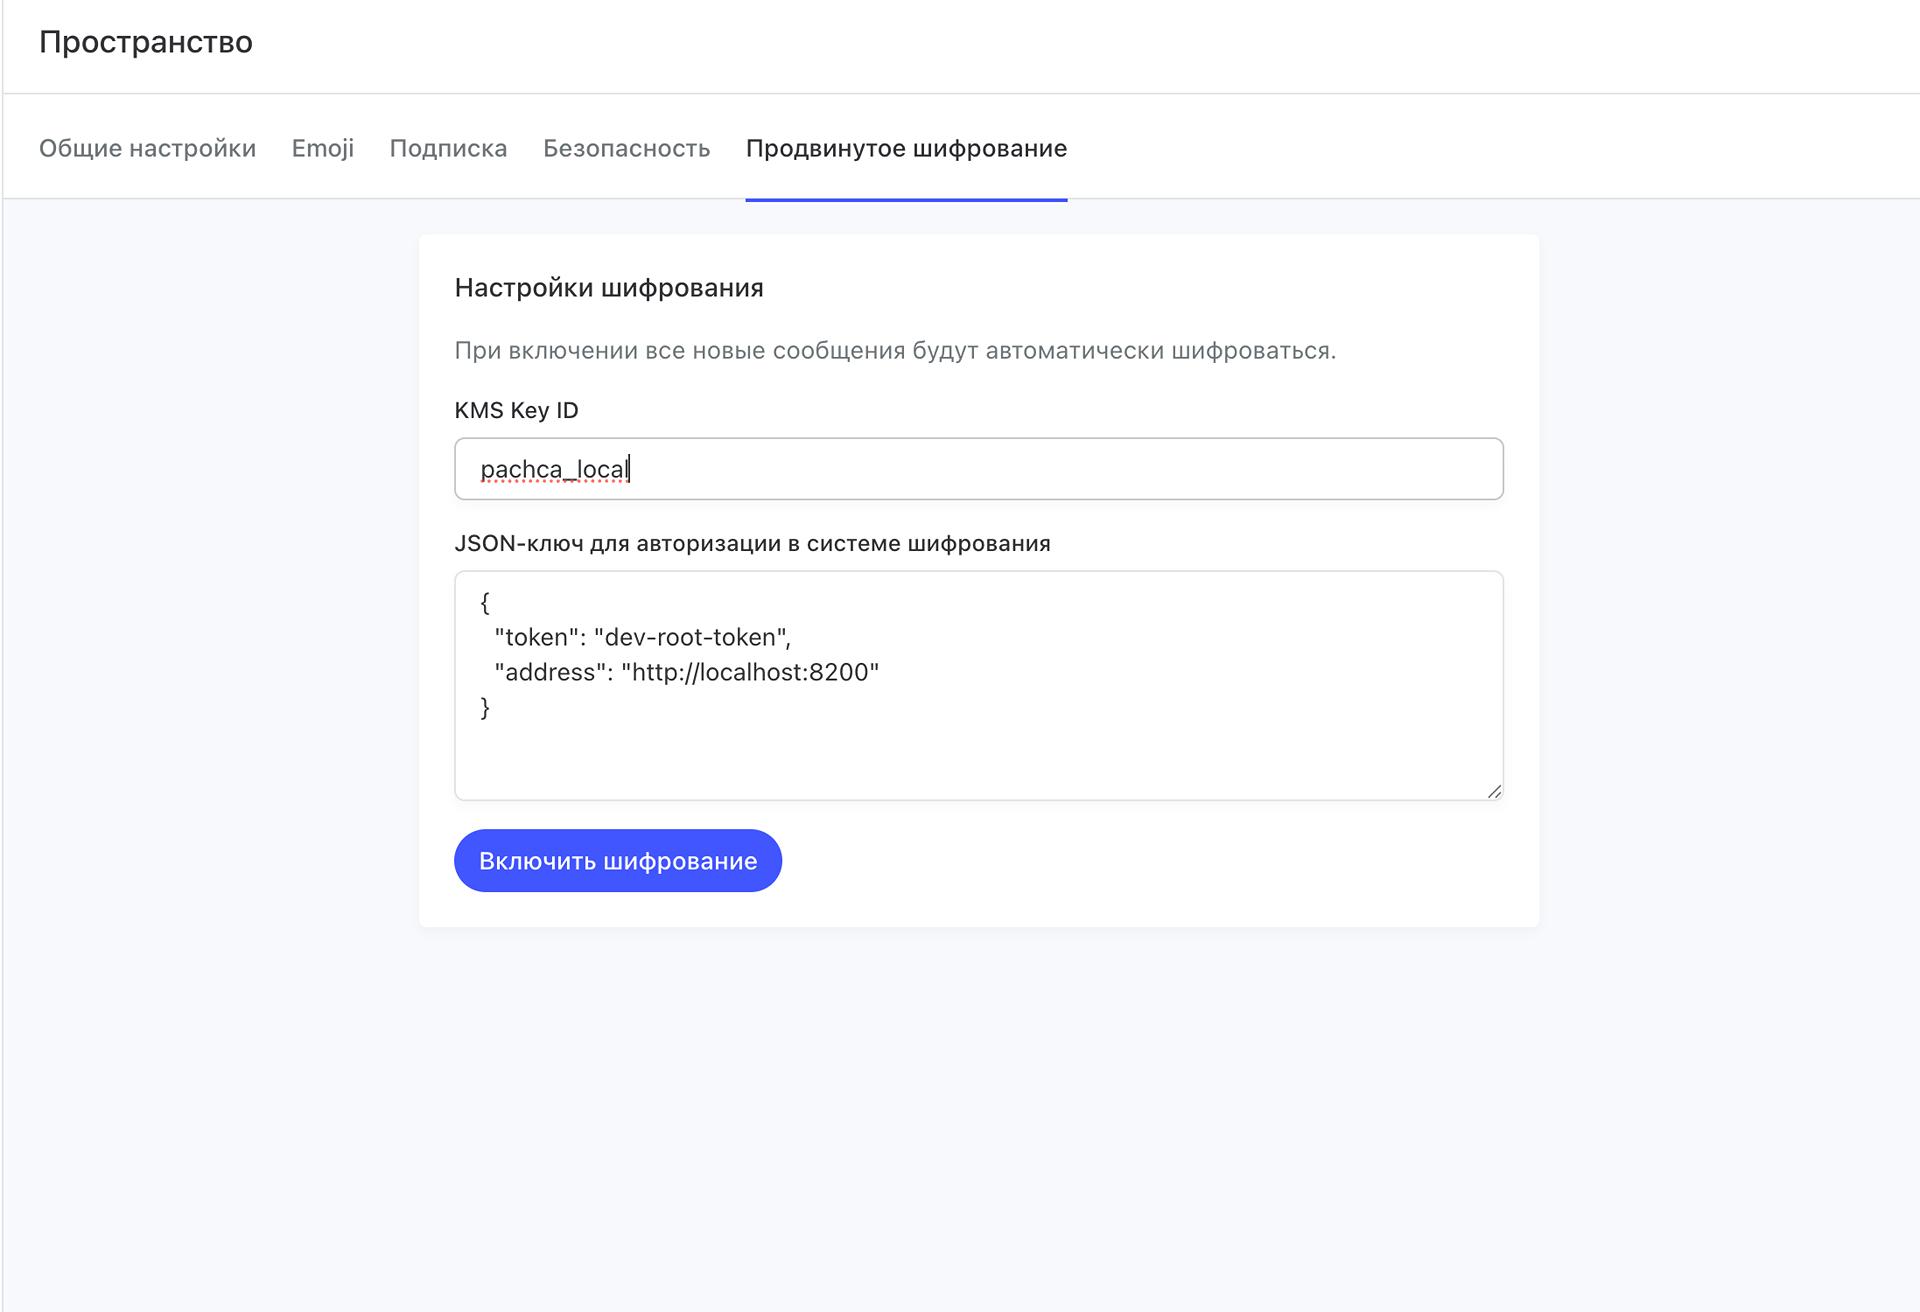Switch to the Общие настройки tab
The width and height of the screenshot is (1920, 1312).
(x=147, y=147)
